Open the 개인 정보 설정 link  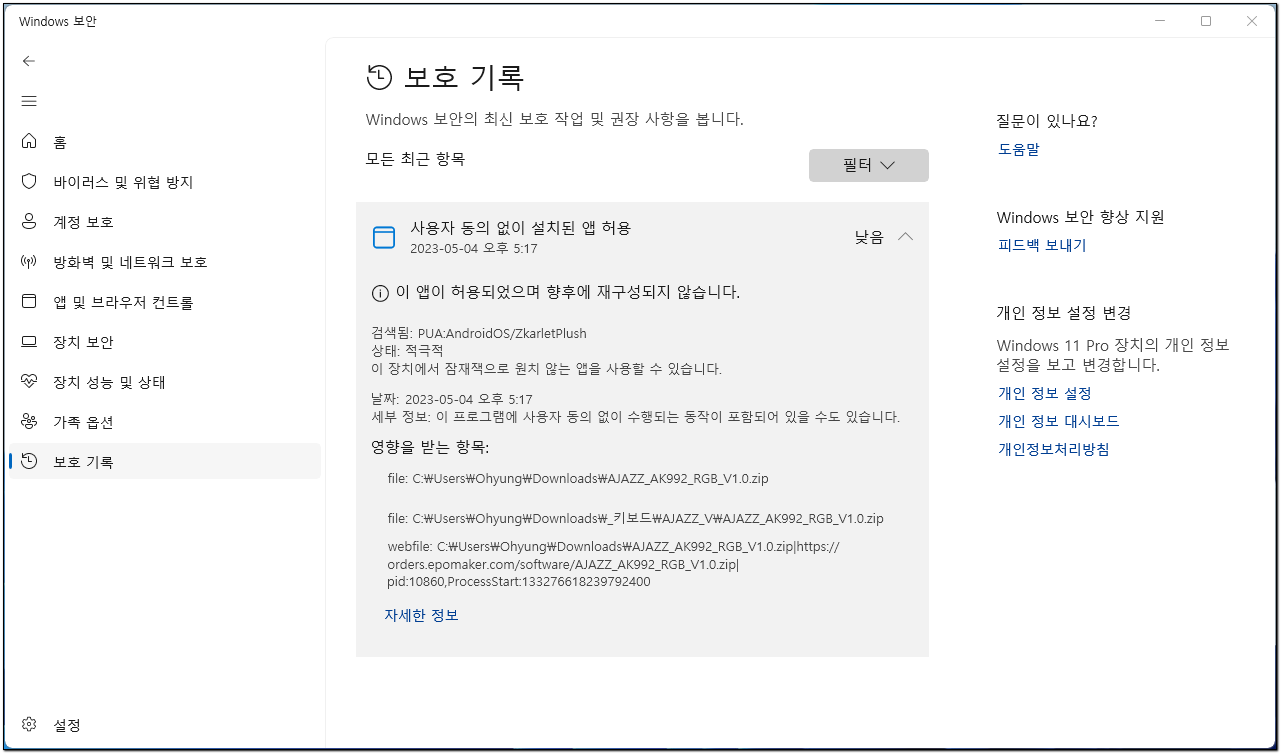1044,393
